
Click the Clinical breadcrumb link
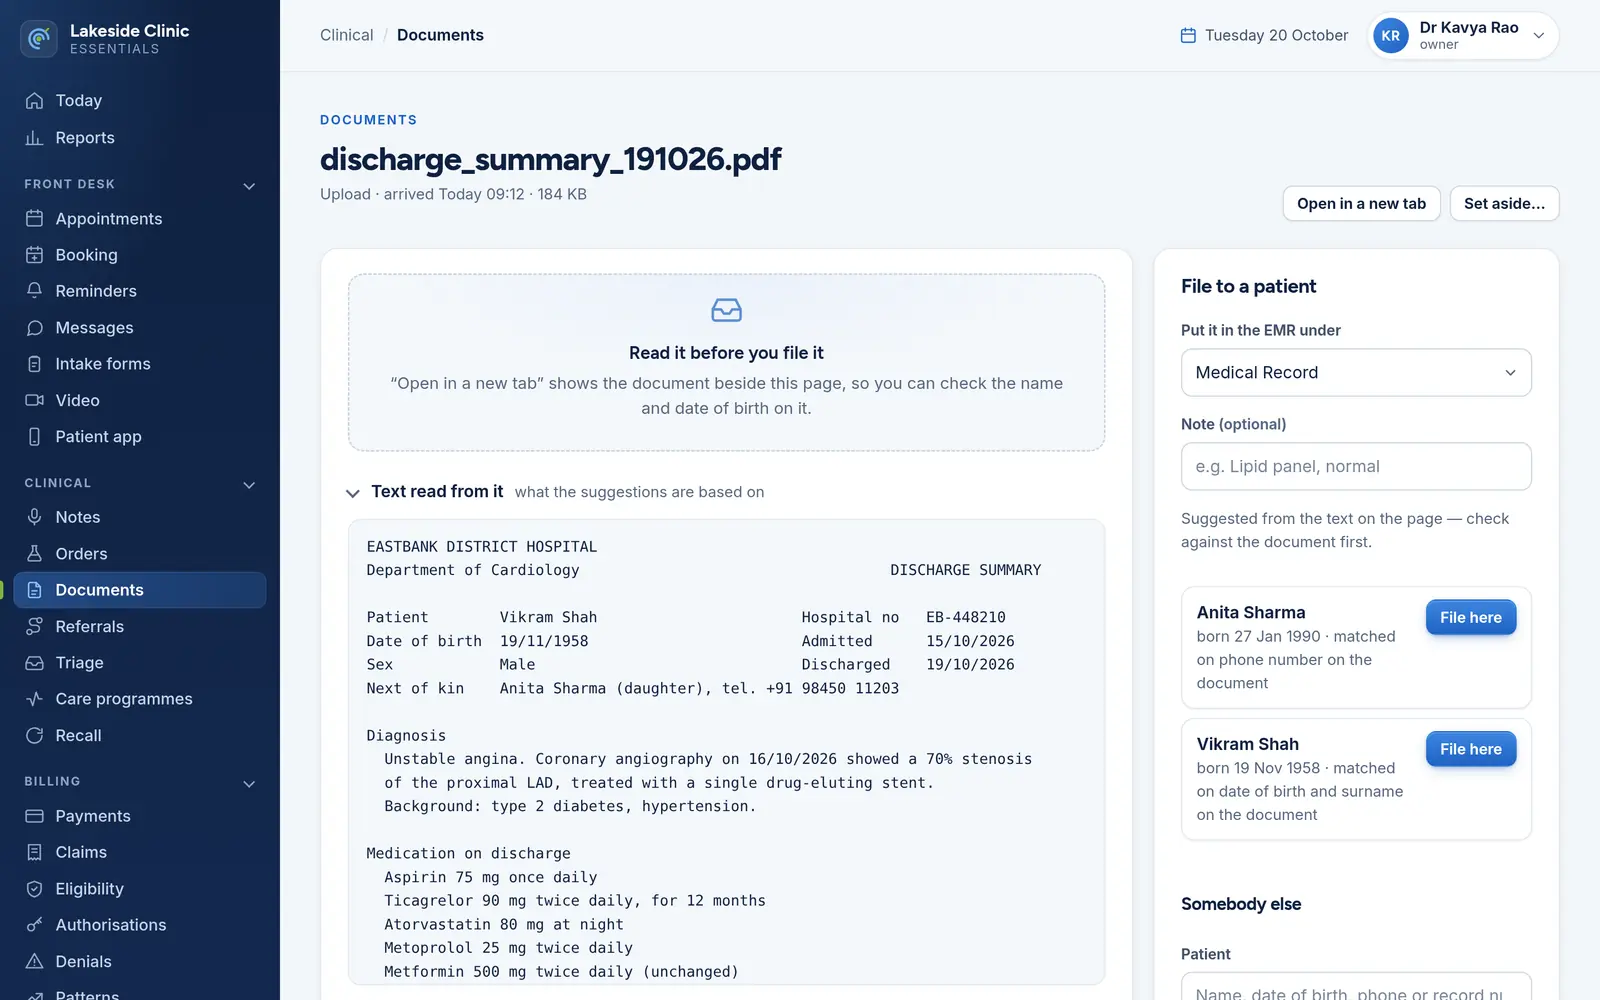tap(346, 35)
